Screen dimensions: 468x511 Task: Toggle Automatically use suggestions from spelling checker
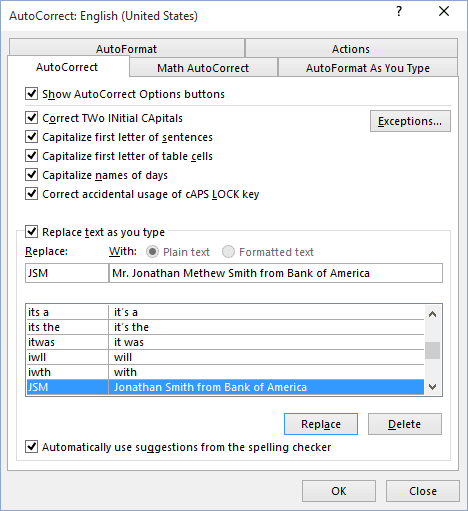point(32,447)
